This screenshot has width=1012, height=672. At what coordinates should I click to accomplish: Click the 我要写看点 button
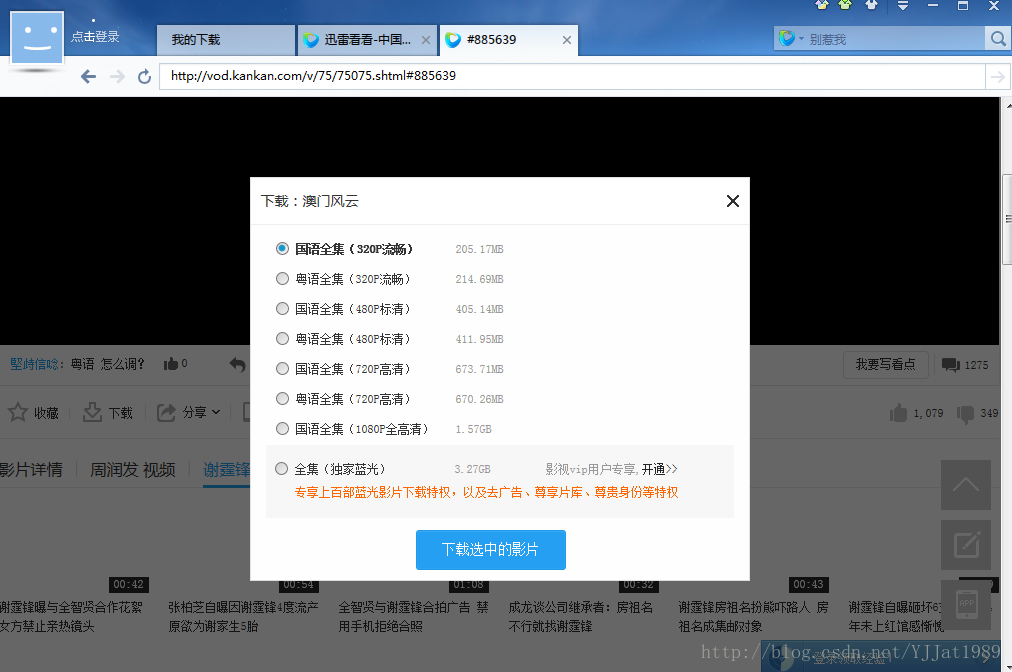point(886,365)
